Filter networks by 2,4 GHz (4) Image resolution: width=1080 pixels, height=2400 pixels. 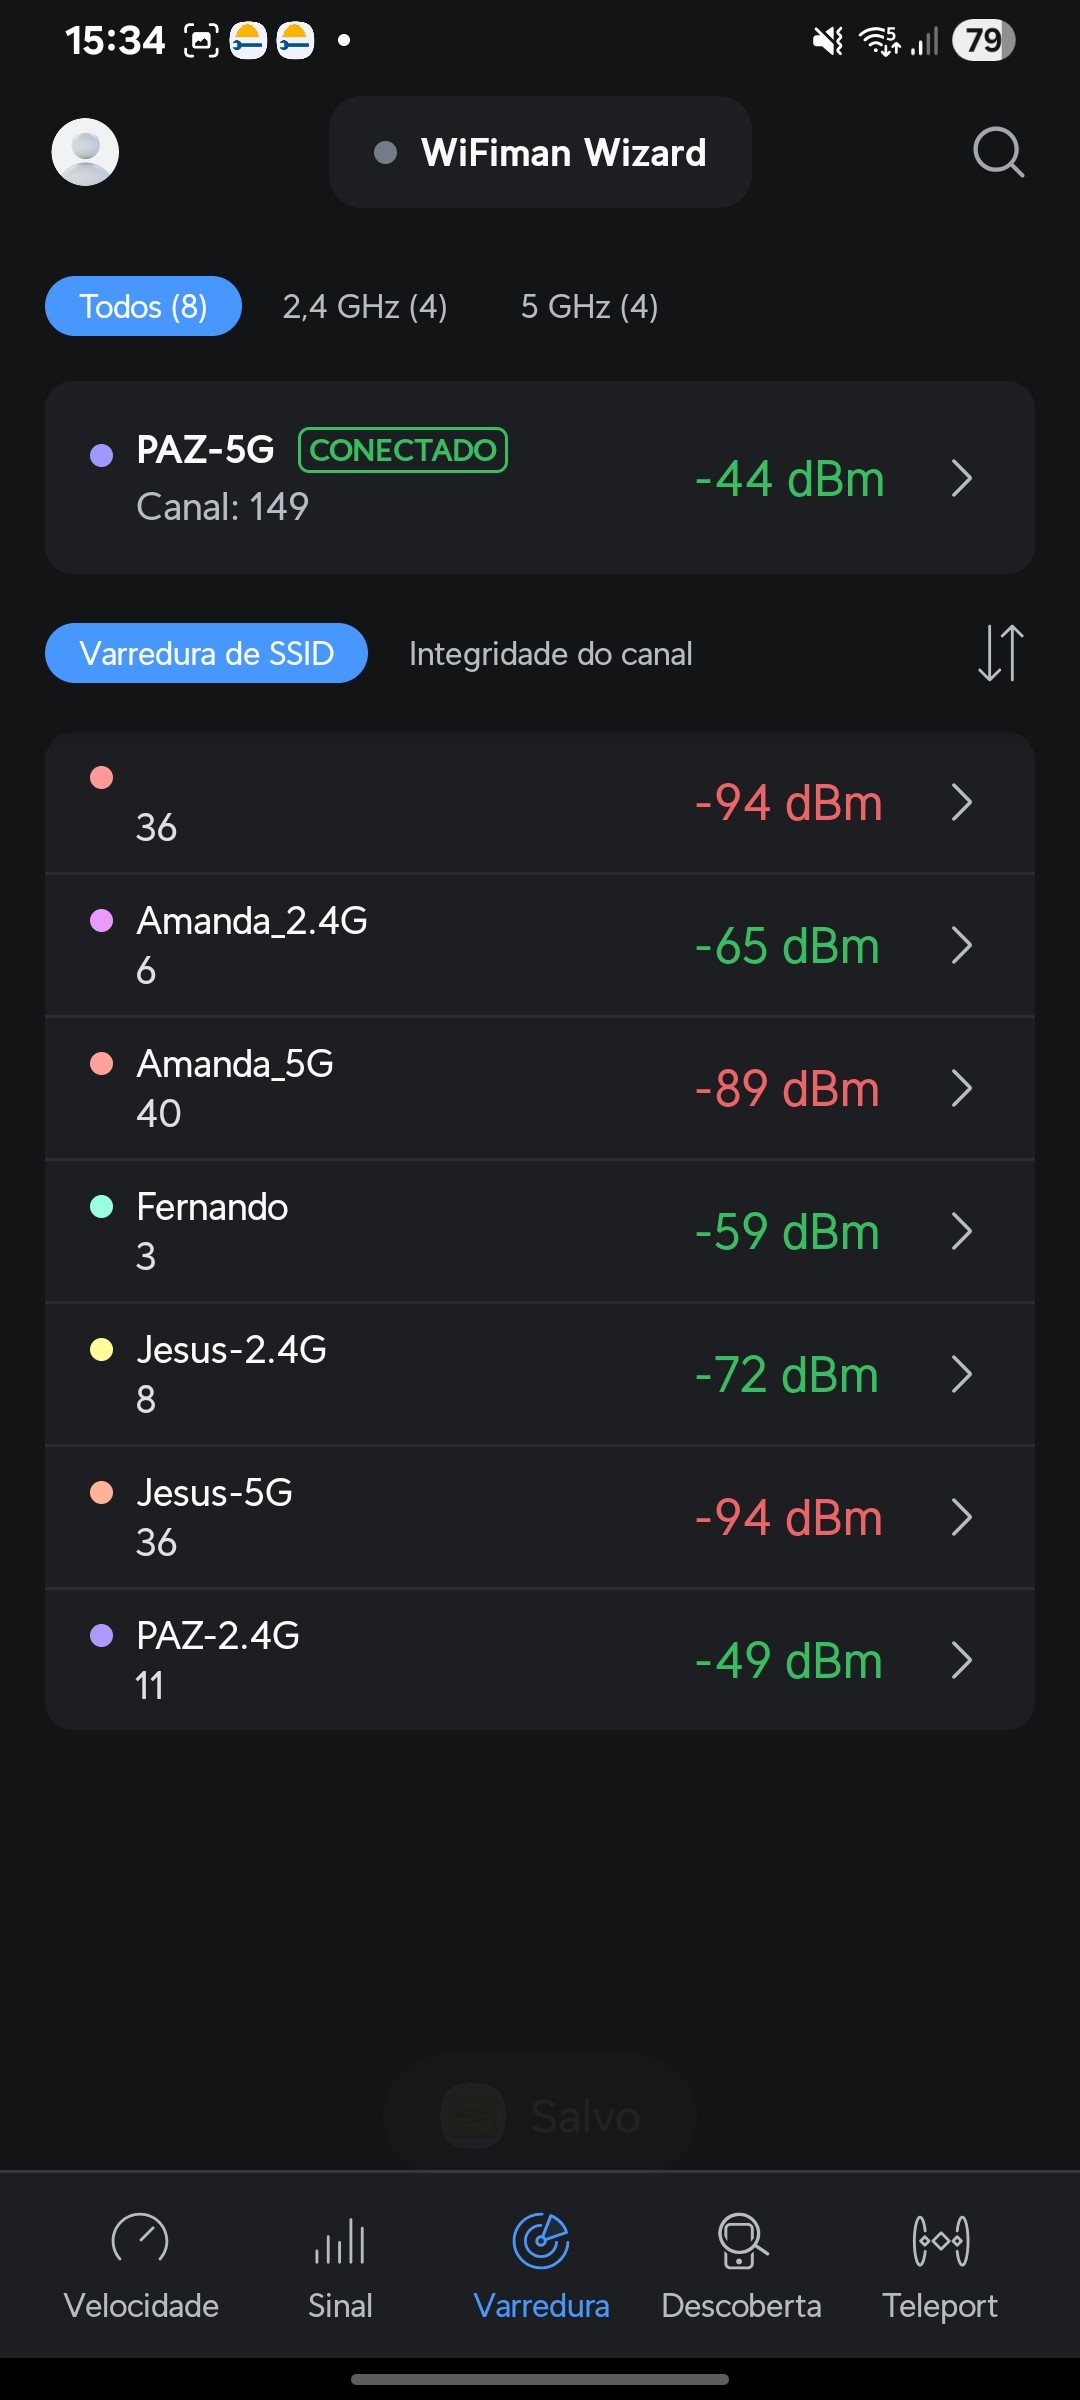(365, 306)
